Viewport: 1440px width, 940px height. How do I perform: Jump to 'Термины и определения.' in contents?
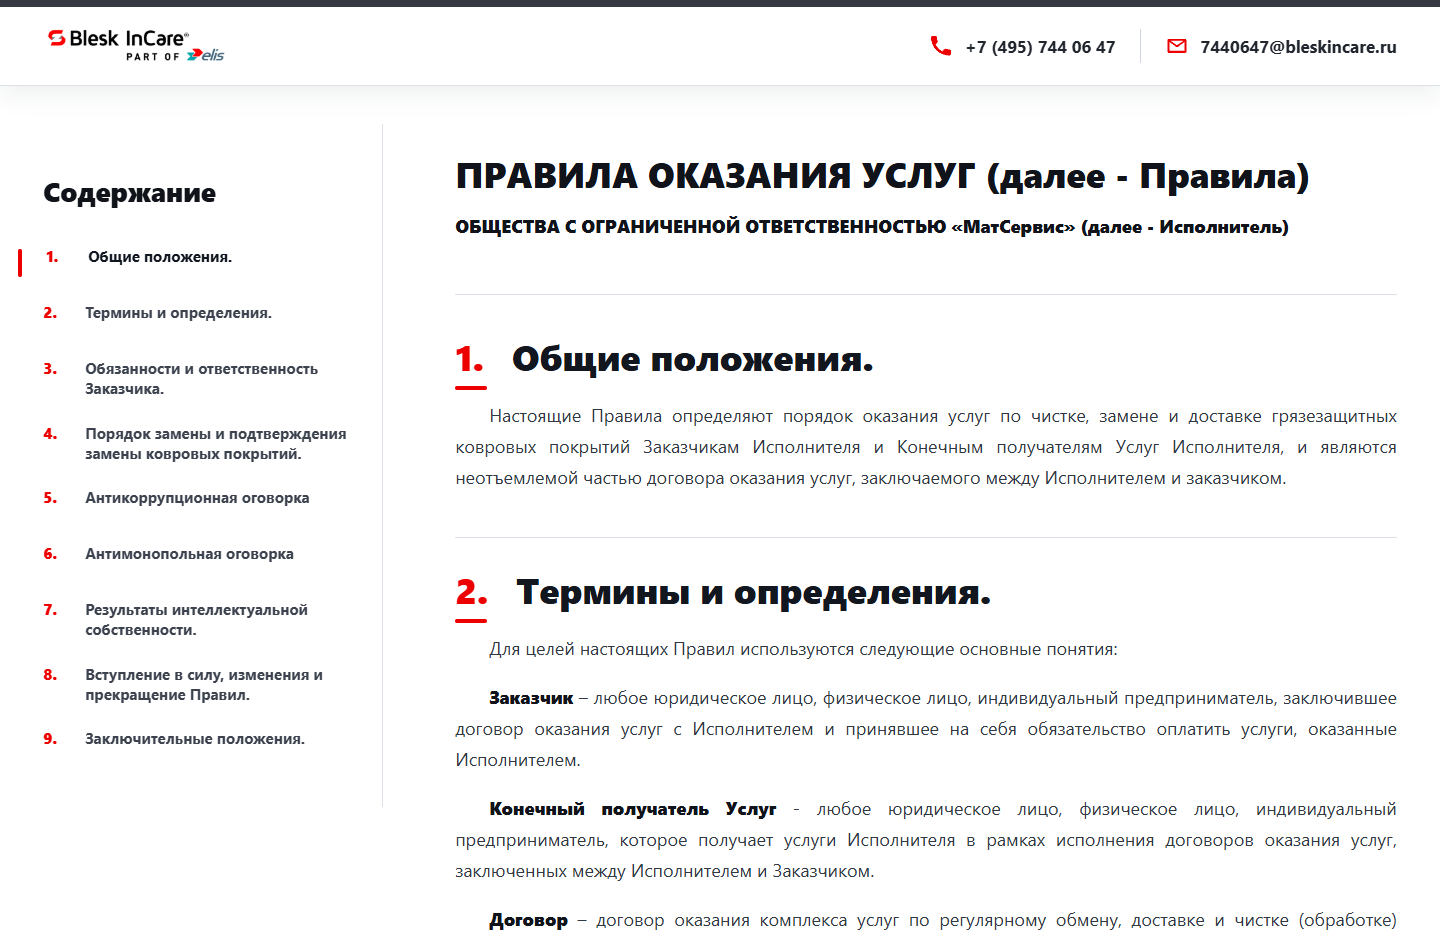178,313
